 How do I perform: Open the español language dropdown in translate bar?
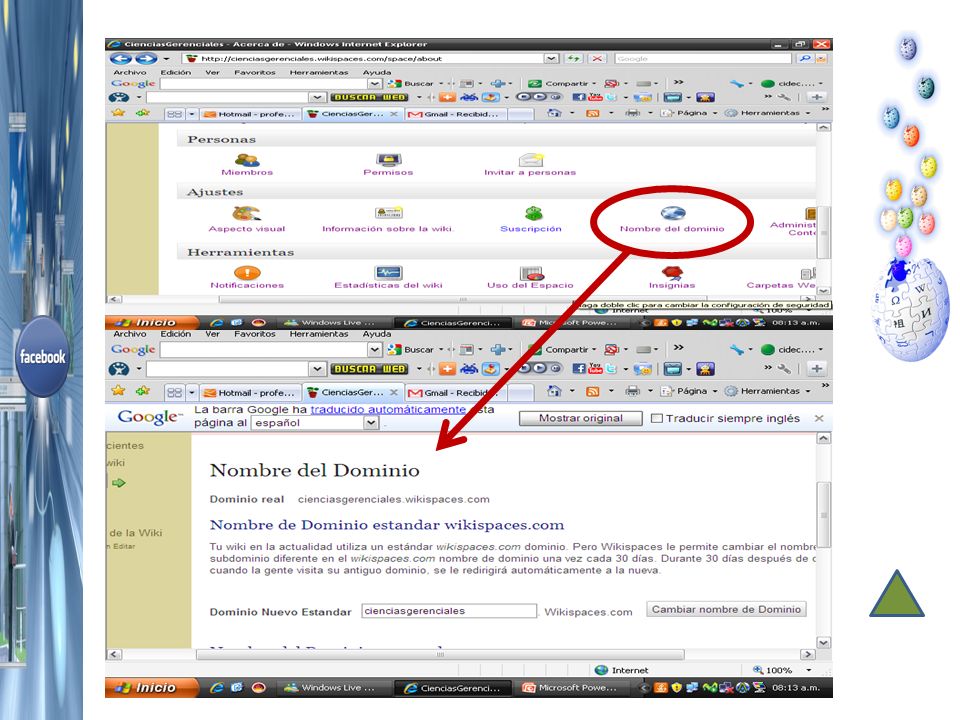371,422
